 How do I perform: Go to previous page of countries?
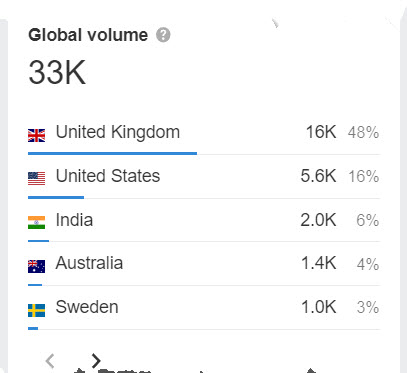pos(50,360)
